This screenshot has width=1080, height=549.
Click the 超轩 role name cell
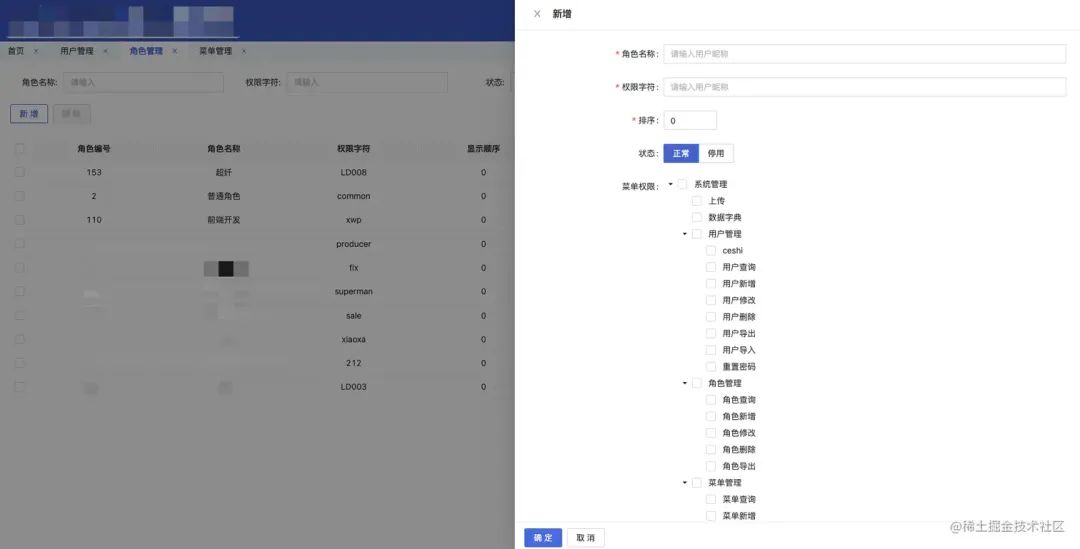[224, 172]
